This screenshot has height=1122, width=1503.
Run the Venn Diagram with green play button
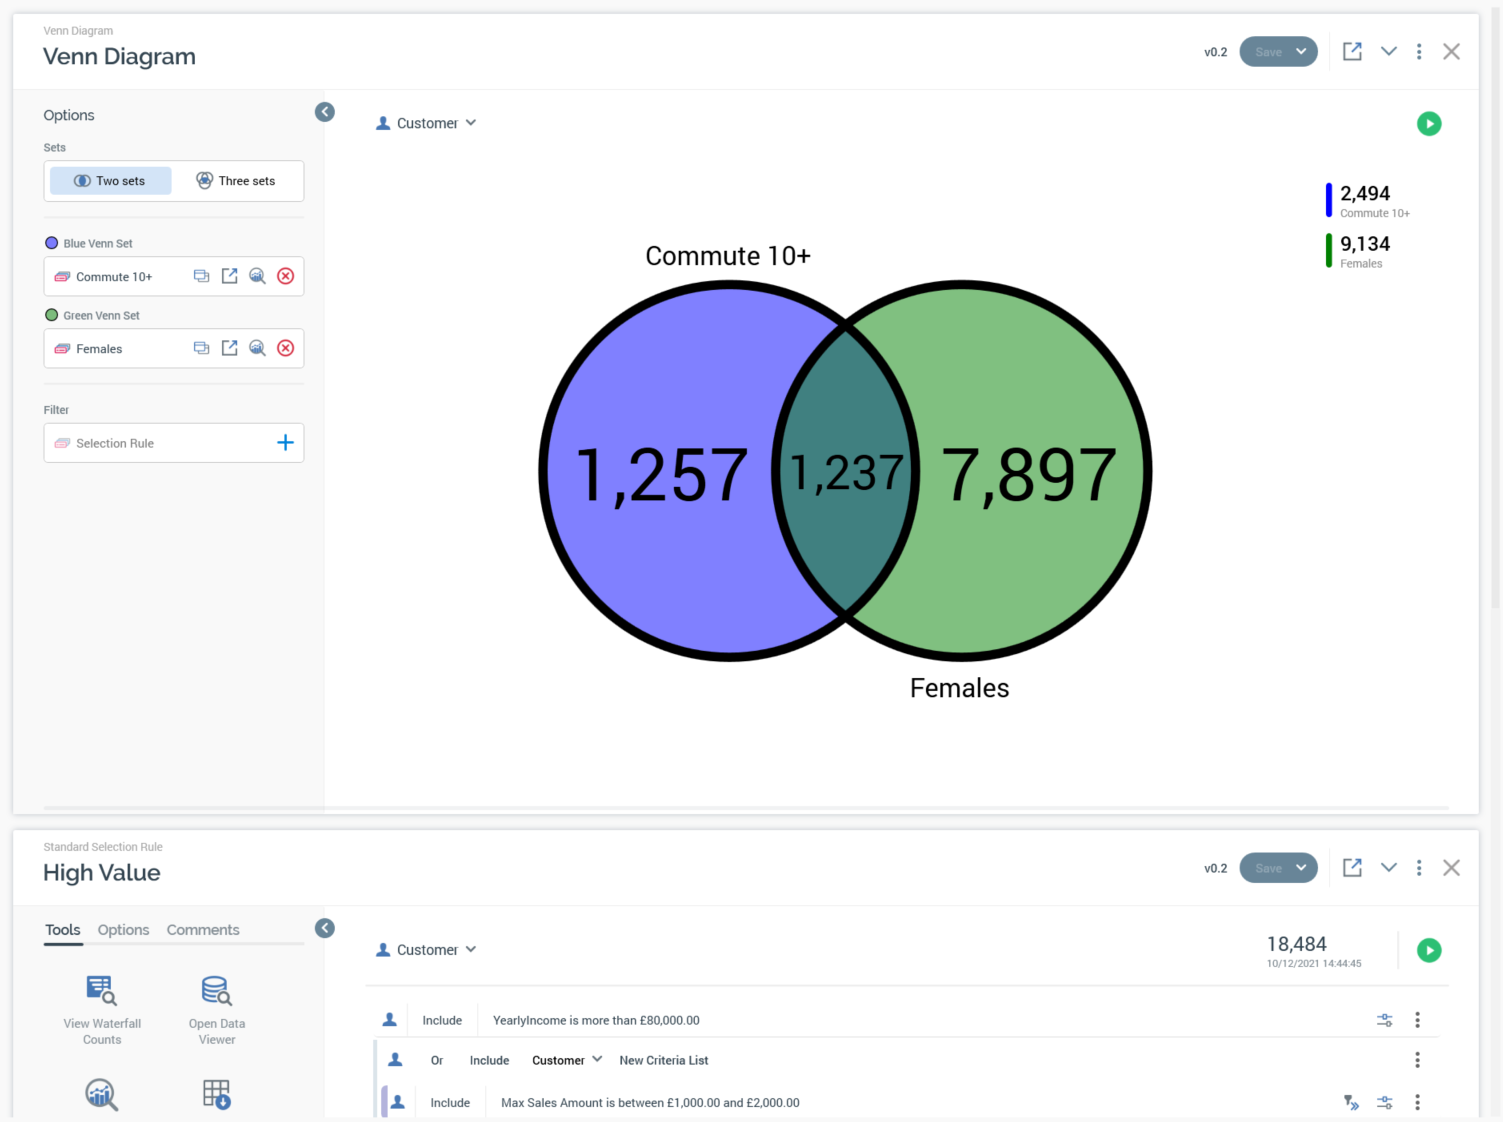click(x=1429, y=124)
